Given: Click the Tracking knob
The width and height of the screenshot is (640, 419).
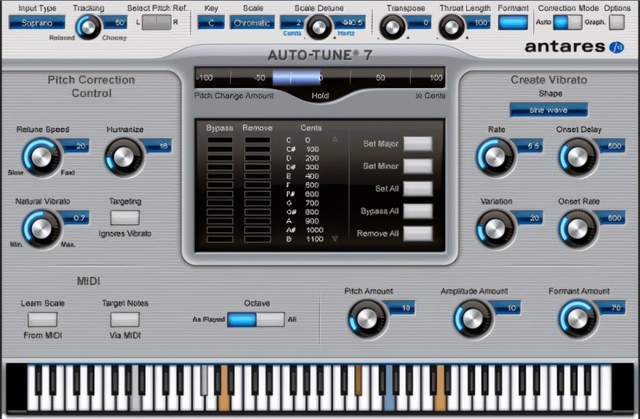Looking at the screenshot, I should click(88, 27).
